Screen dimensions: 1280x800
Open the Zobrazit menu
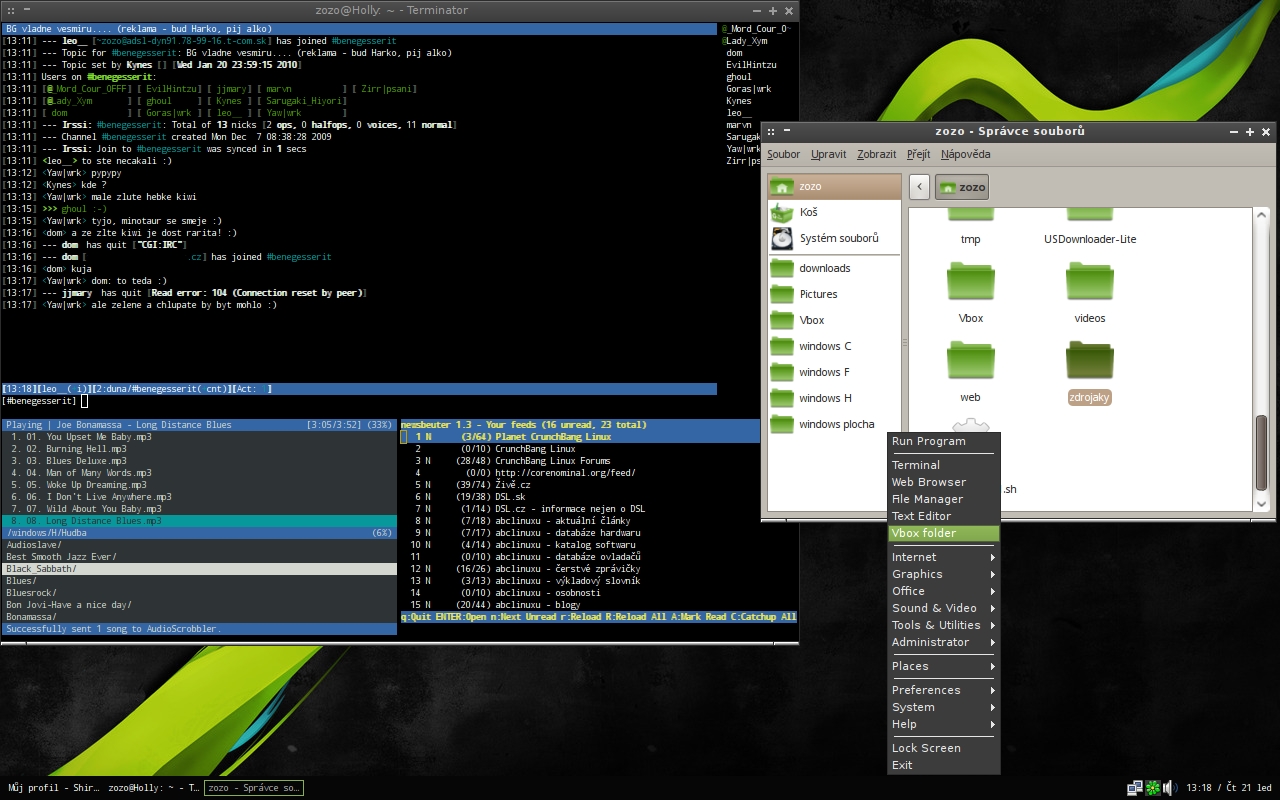coord(877,154)
